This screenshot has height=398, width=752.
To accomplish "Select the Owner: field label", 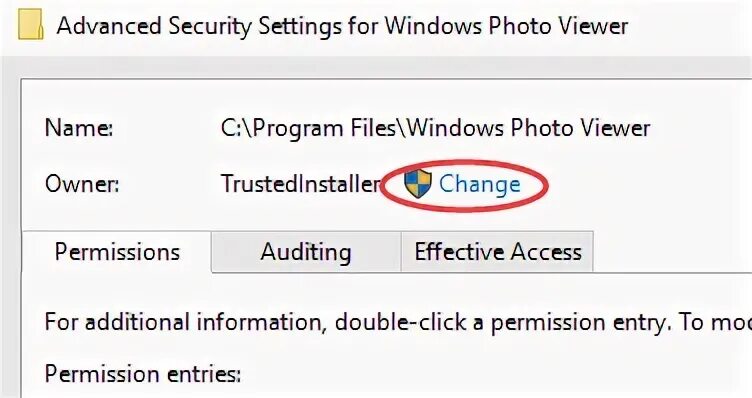I will (x=82, y=184).
